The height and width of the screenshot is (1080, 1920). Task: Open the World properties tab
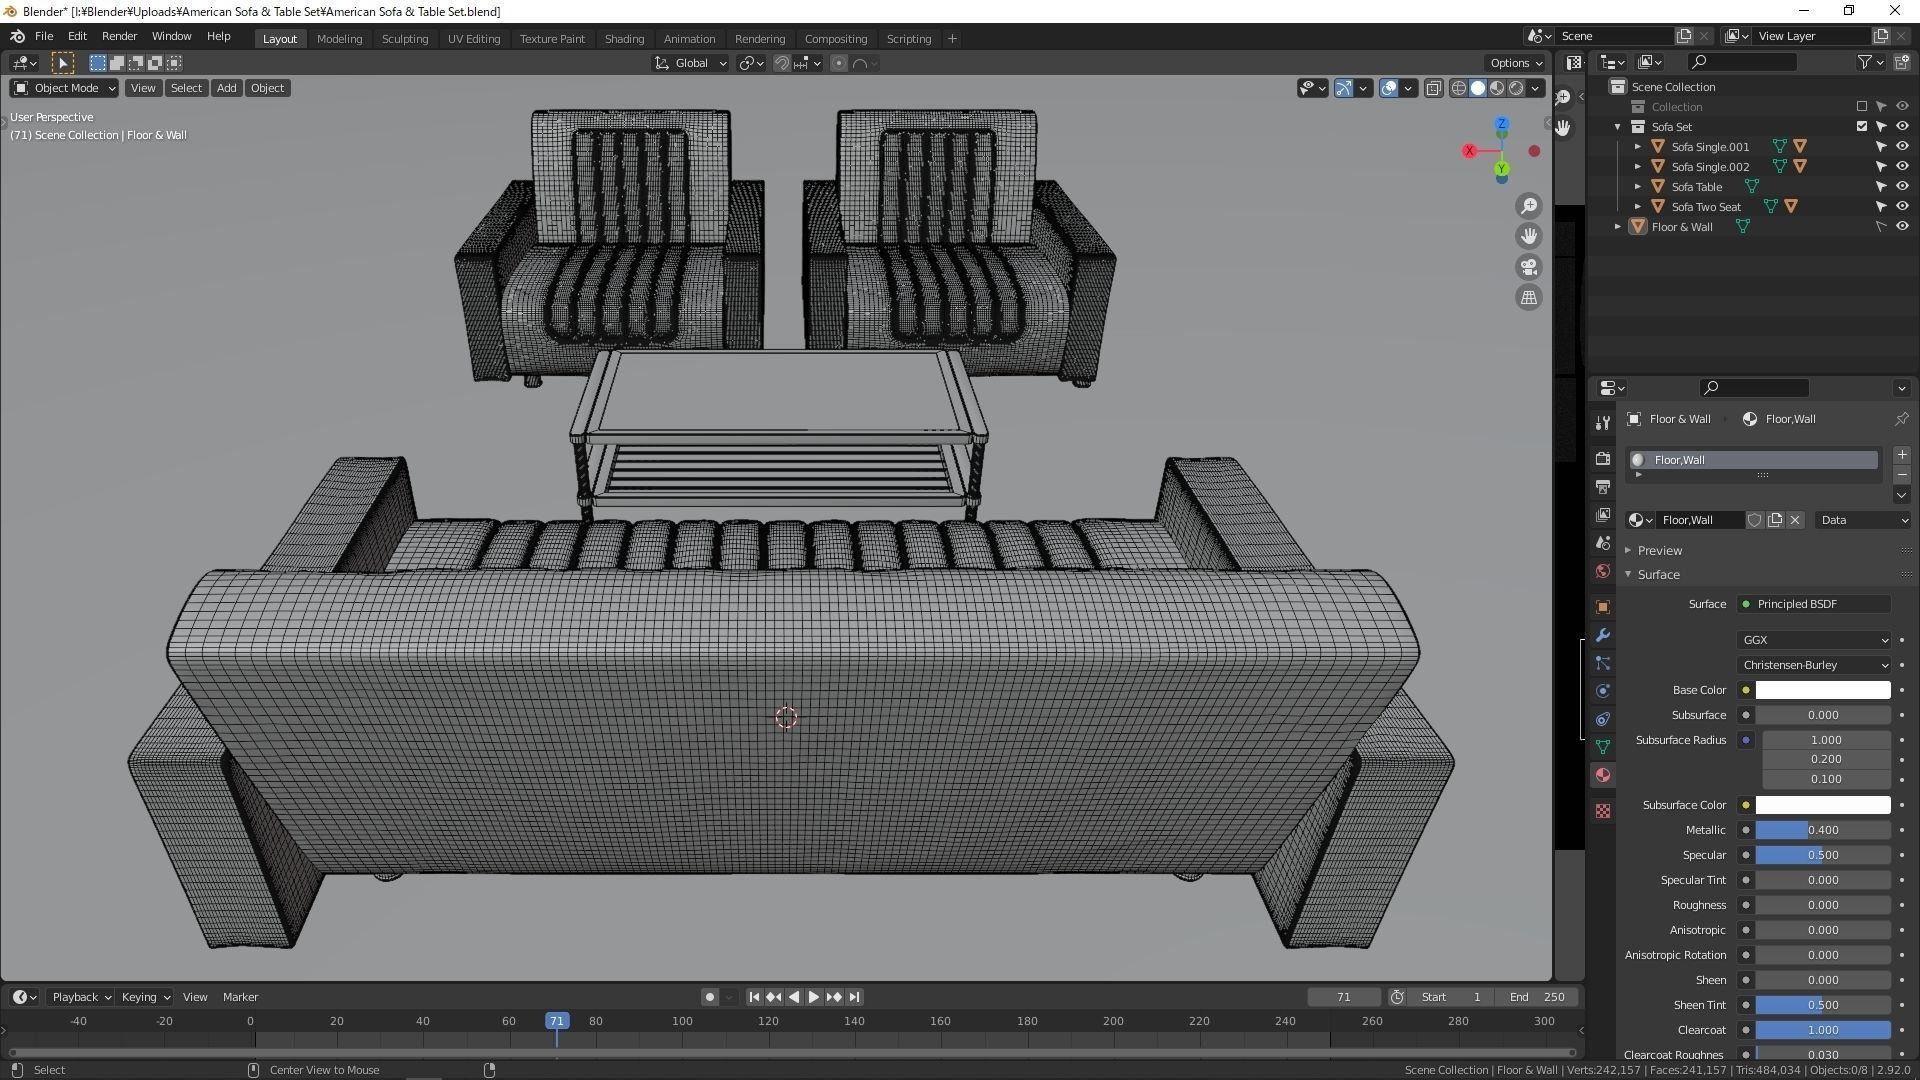click(x=1603, y=571)
